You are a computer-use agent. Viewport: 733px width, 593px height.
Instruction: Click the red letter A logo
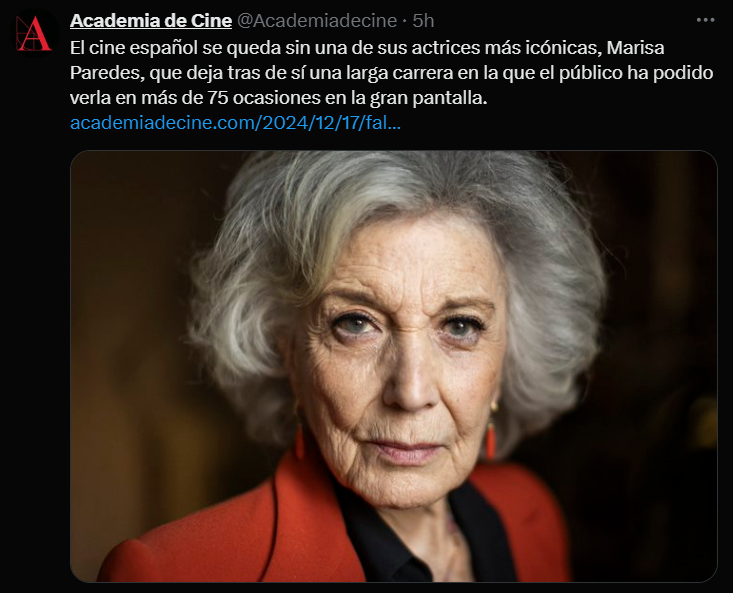pyautogui.click(x=33, y=33)
